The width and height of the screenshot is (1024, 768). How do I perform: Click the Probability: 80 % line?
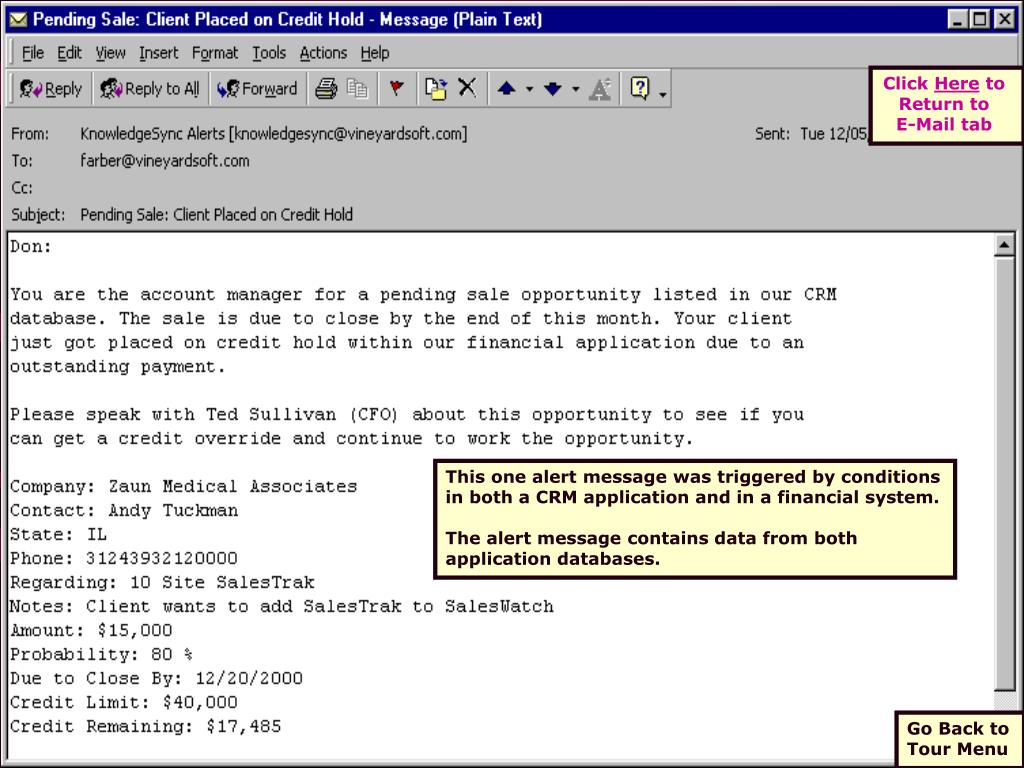[101, 654]
